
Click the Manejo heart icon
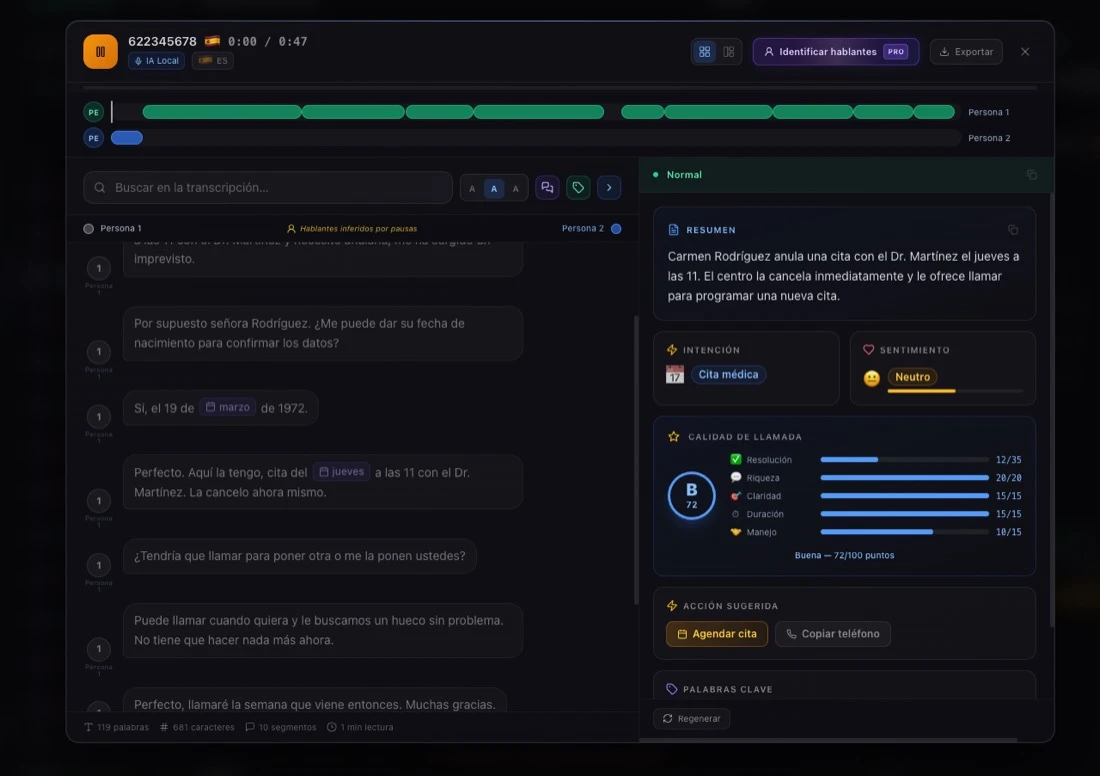click(735, 532)
